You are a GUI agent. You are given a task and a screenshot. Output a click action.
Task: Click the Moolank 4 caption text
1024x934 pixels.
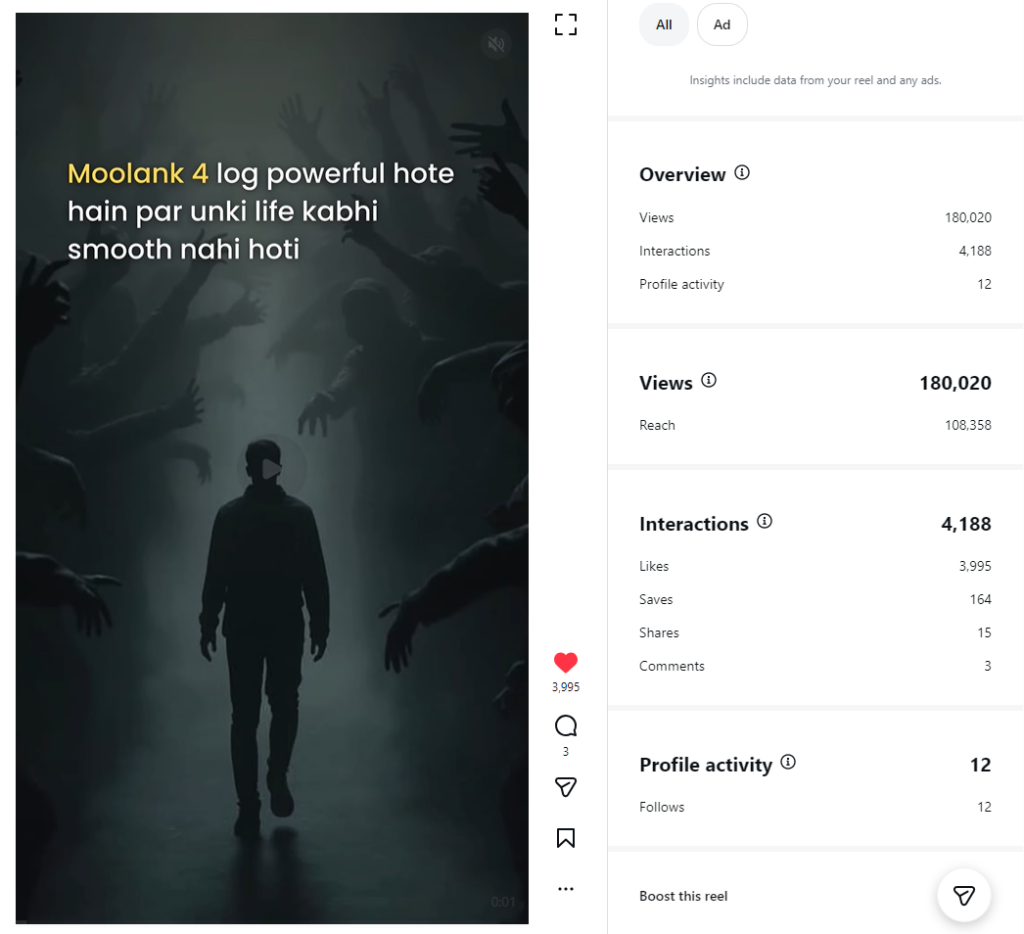click(x=260, y=211)
